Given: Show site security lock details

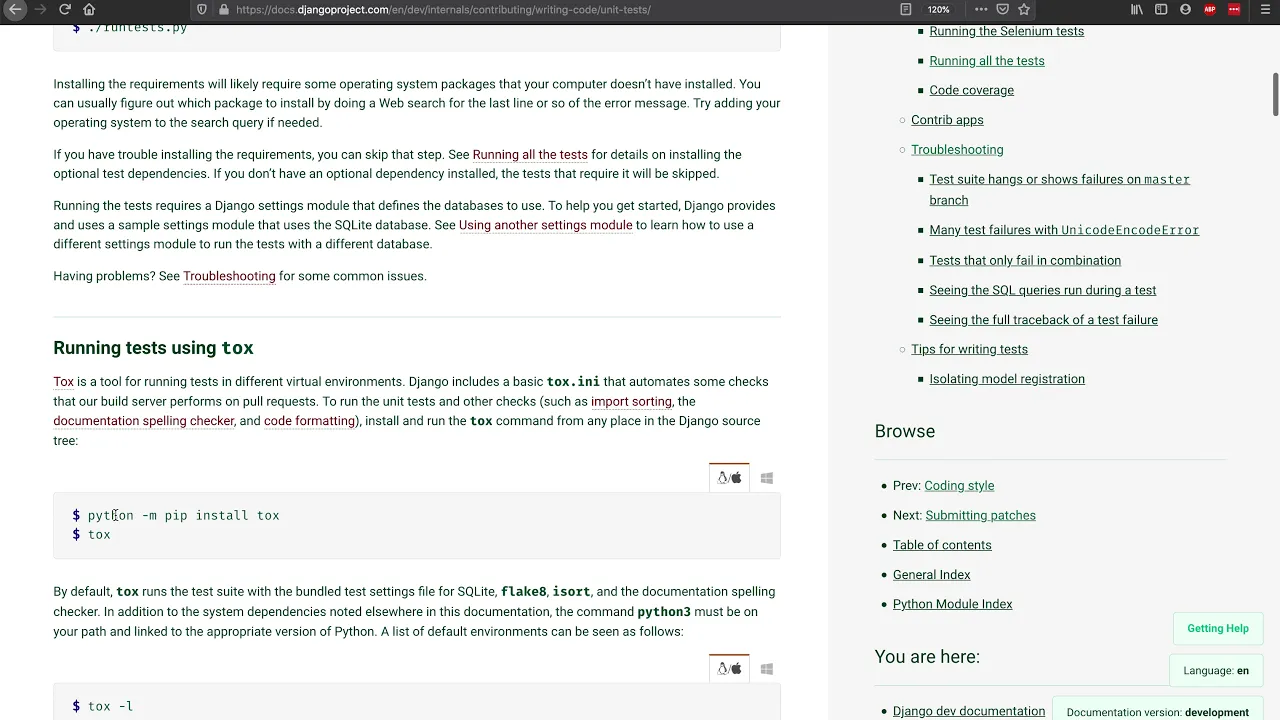Looking at the screenshot, I should [x=222, y=9].
